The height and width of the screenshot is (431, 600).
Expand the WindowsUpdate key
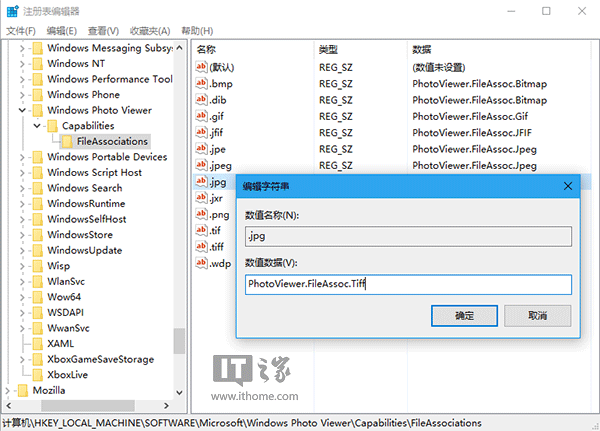tap(22, 251)
